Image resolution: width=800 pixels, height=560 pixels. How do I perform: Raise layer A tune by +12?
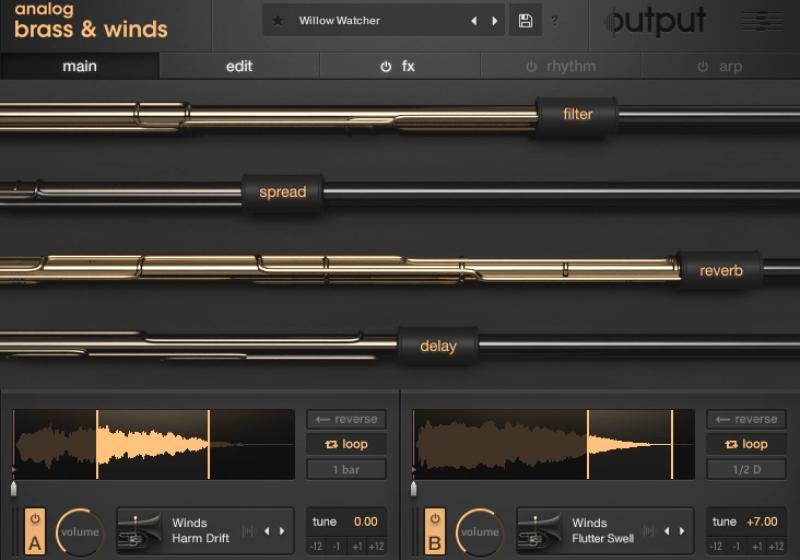click(377, 546)
